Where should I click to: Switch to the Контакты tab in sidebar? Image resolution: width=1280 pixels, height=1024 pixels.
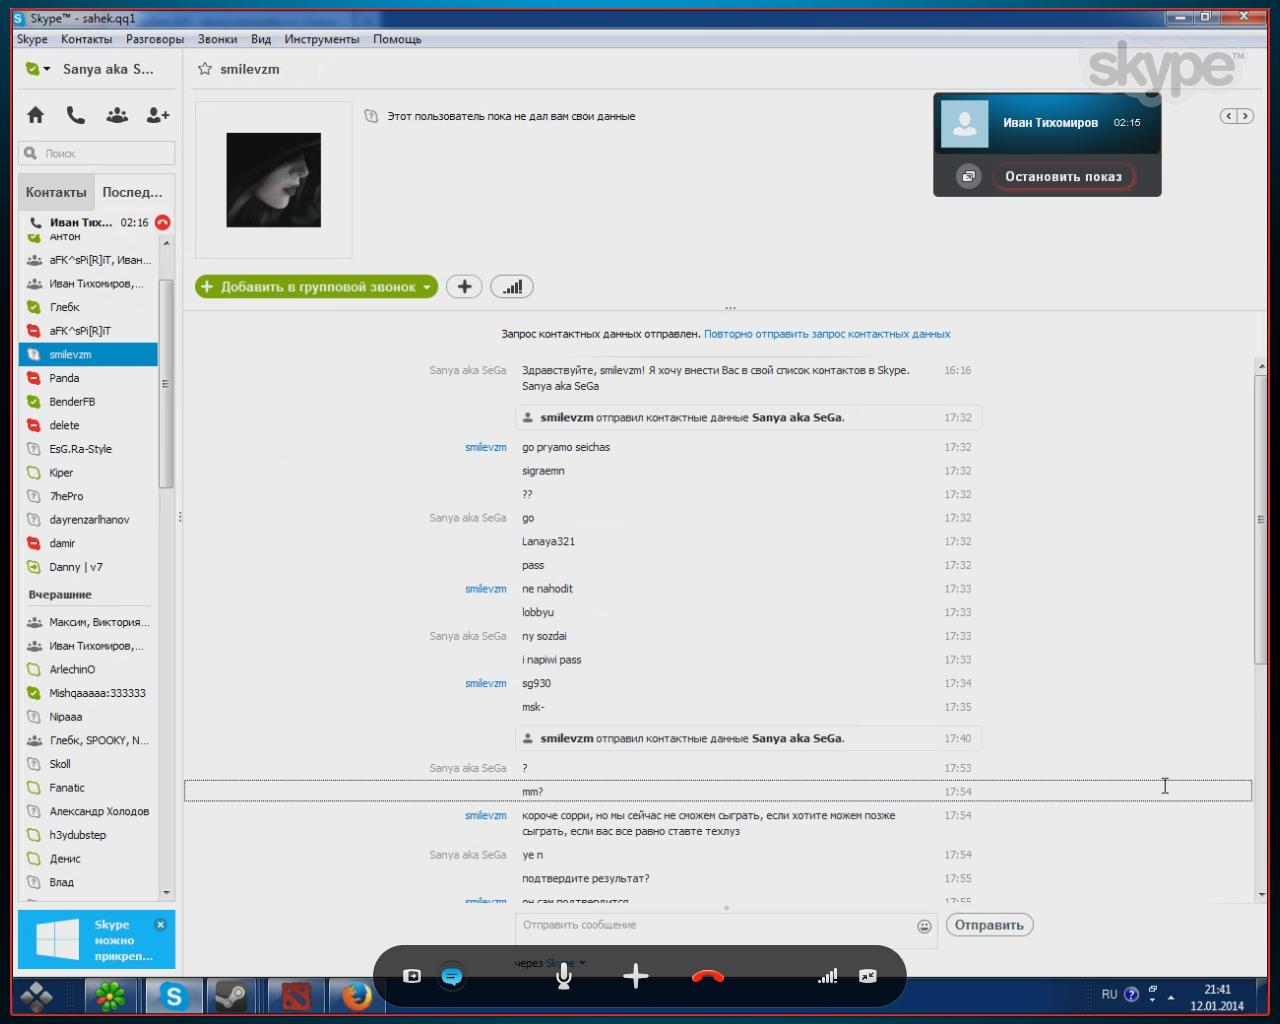click(56, 192)
